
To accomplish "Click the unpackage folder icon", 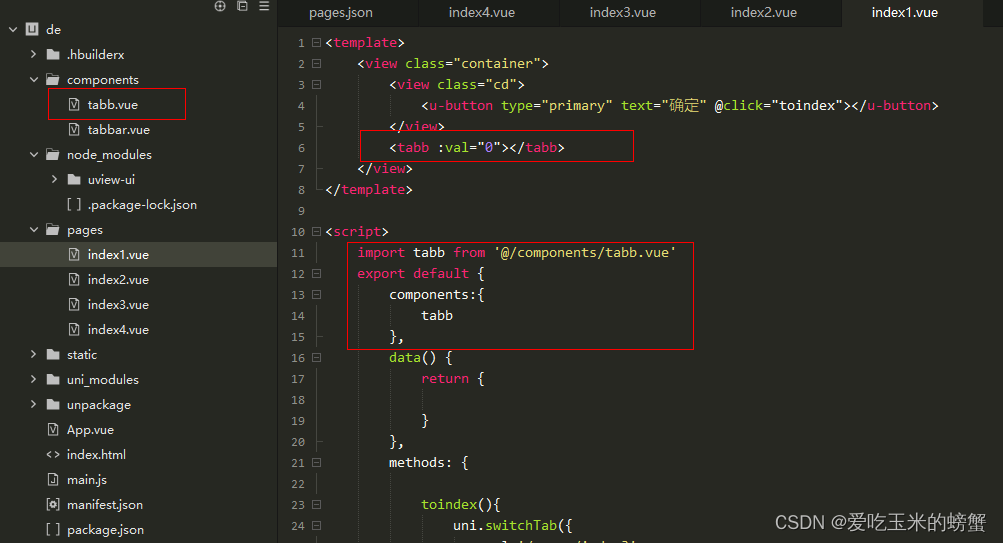I will pyautogui.click(x=54, y=404).
